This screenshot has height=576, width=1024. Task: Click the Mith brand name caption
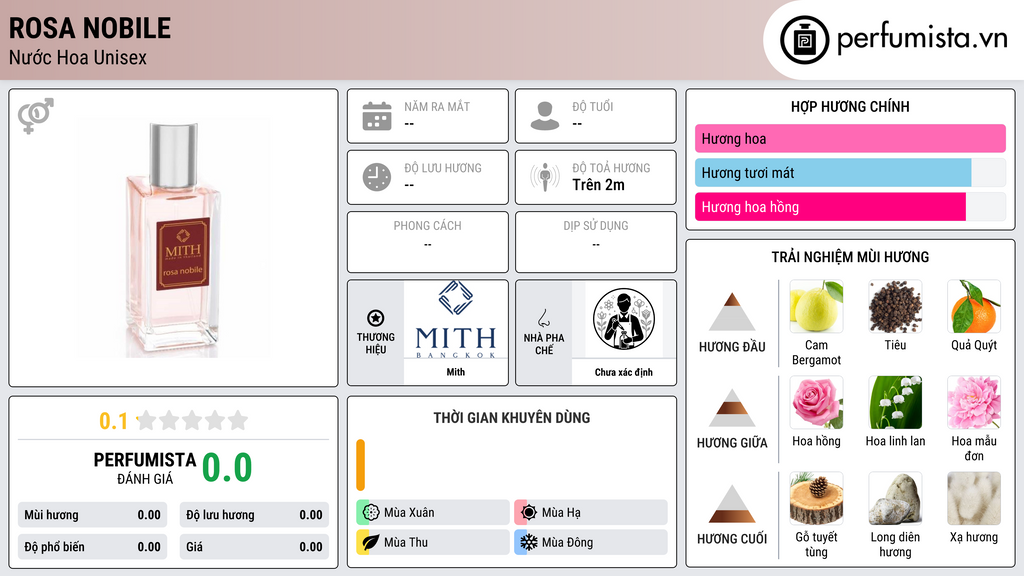[x=456, y=372]
